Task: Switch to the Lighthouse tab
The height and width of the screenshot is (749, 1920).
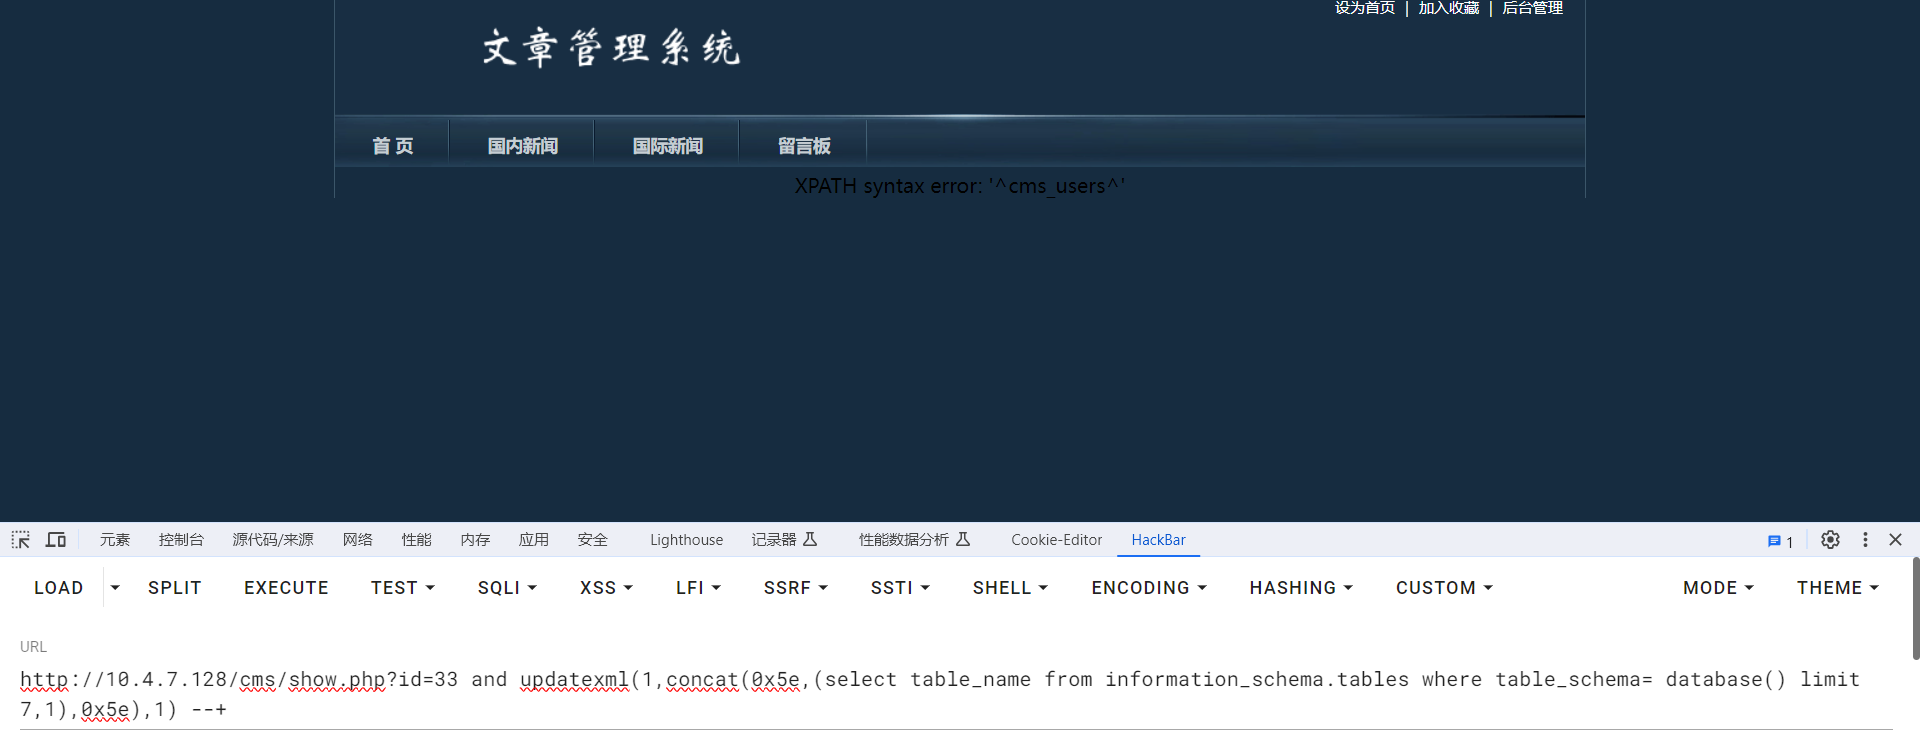Action: click(x=686, y=540)
